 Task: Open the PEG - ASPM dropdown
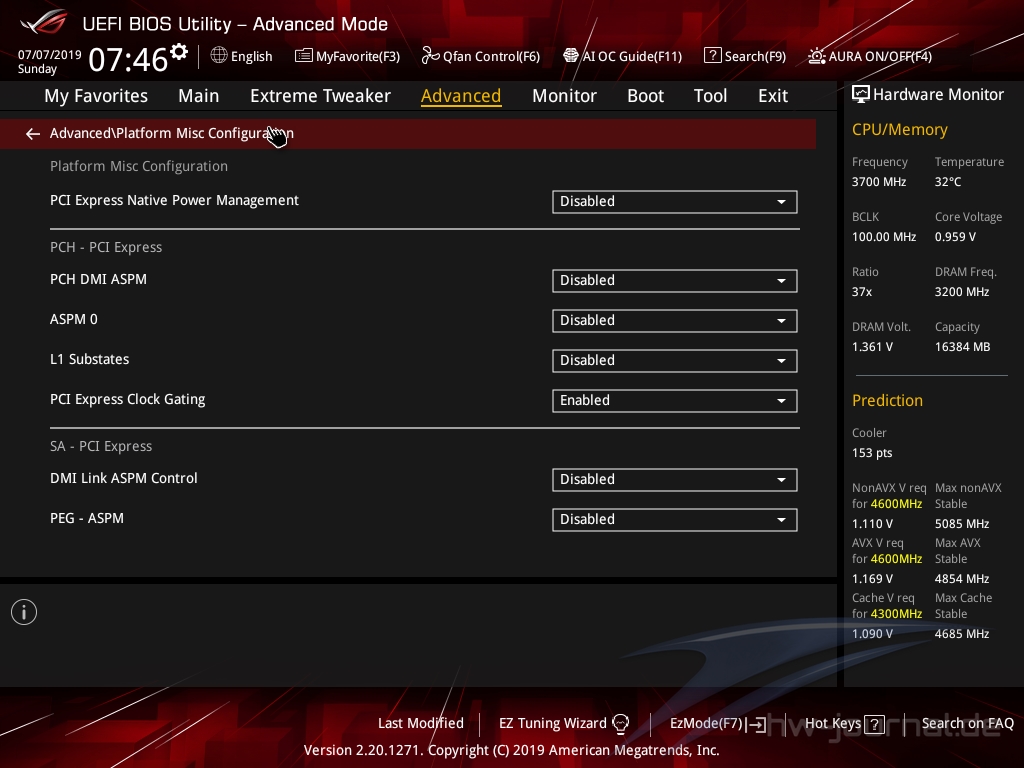675,520
